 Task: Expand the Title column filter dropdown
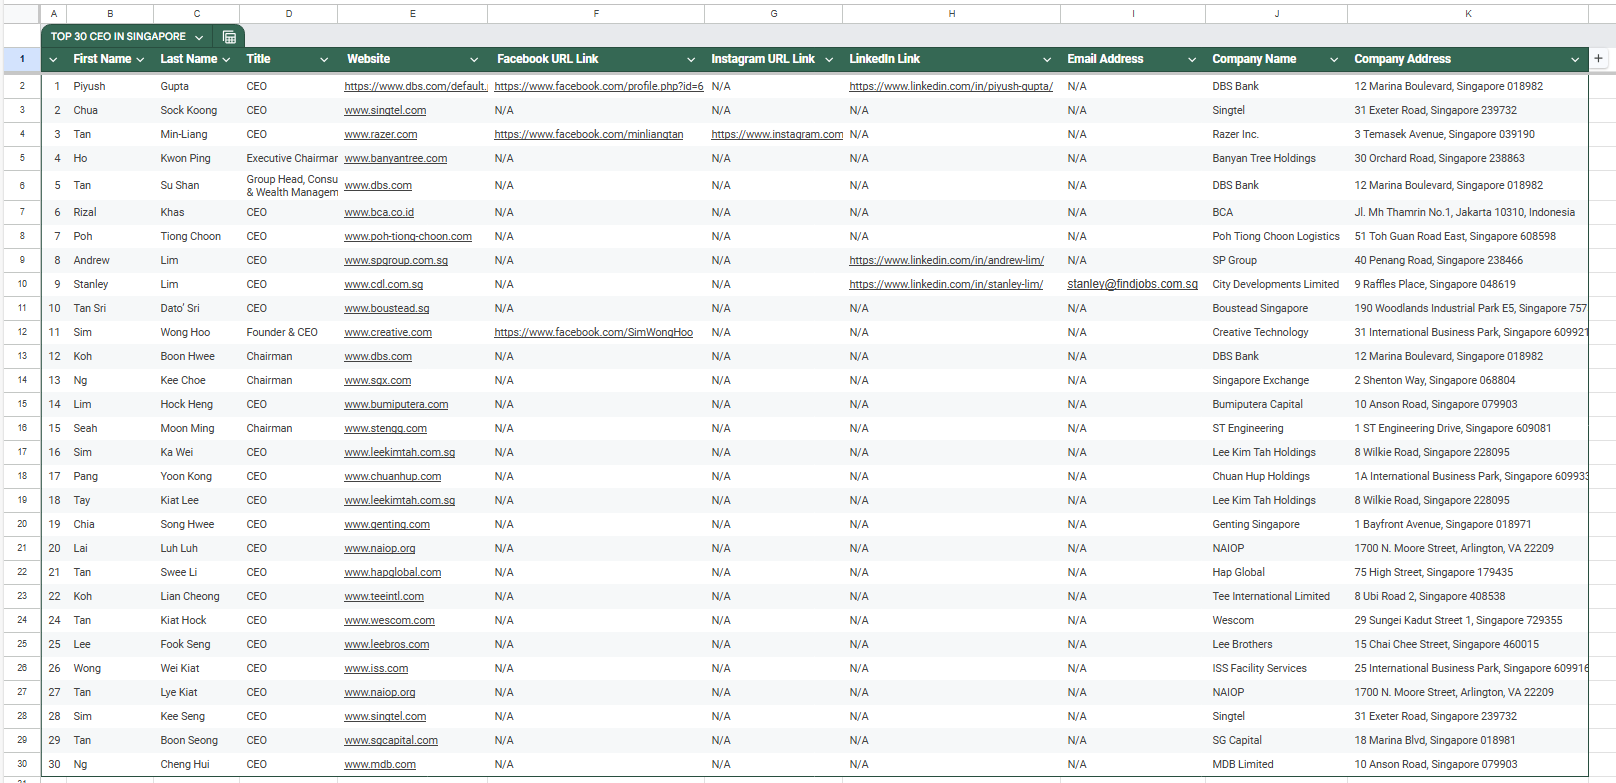coord(324,60)
